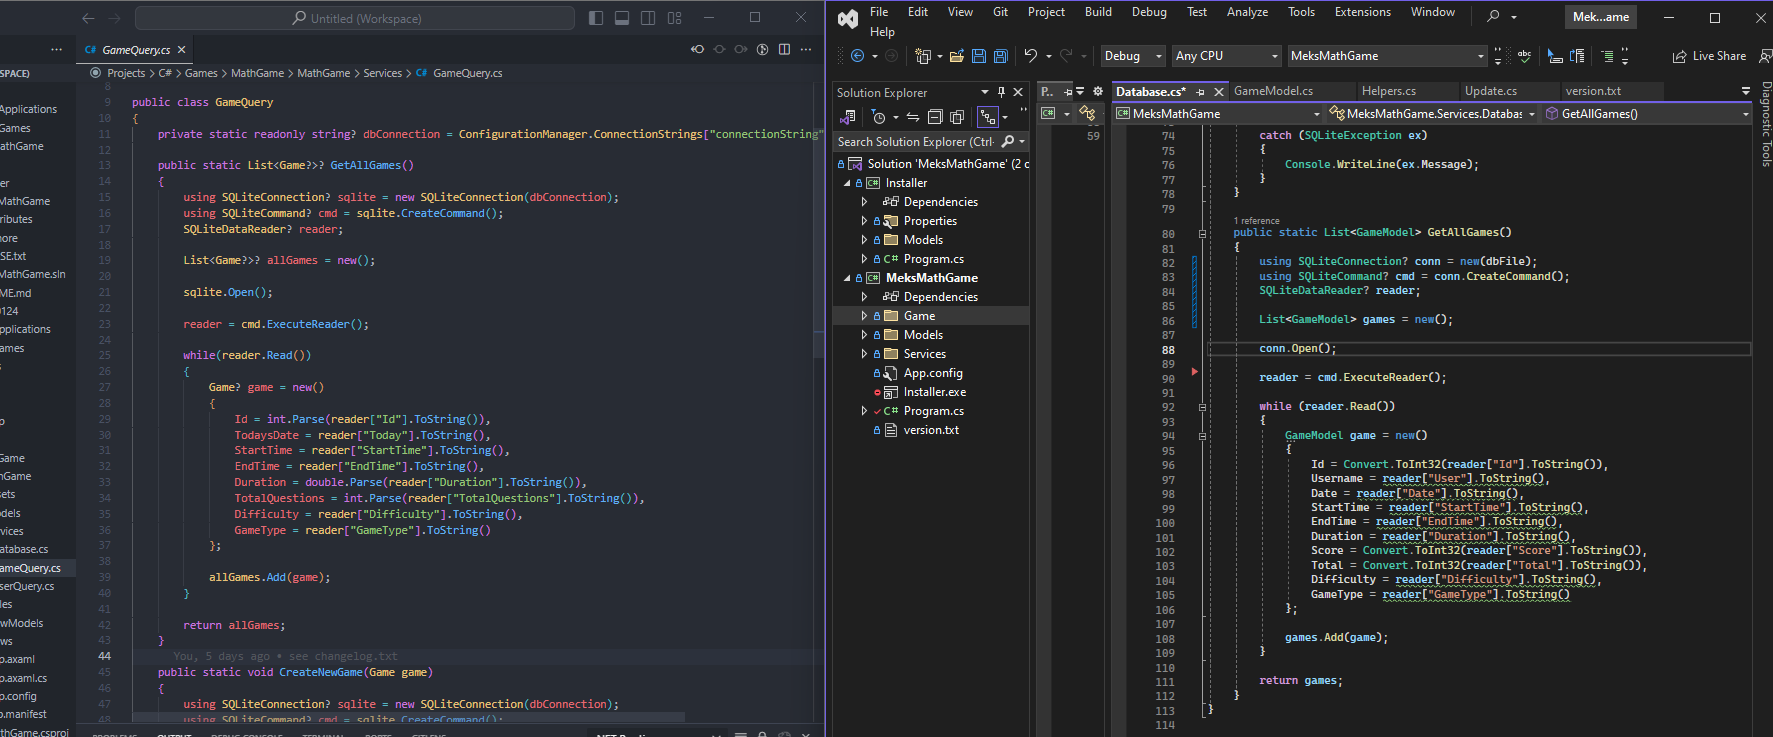
Task: Select App.config in Solution Explorer
Action: pos(933,373)
